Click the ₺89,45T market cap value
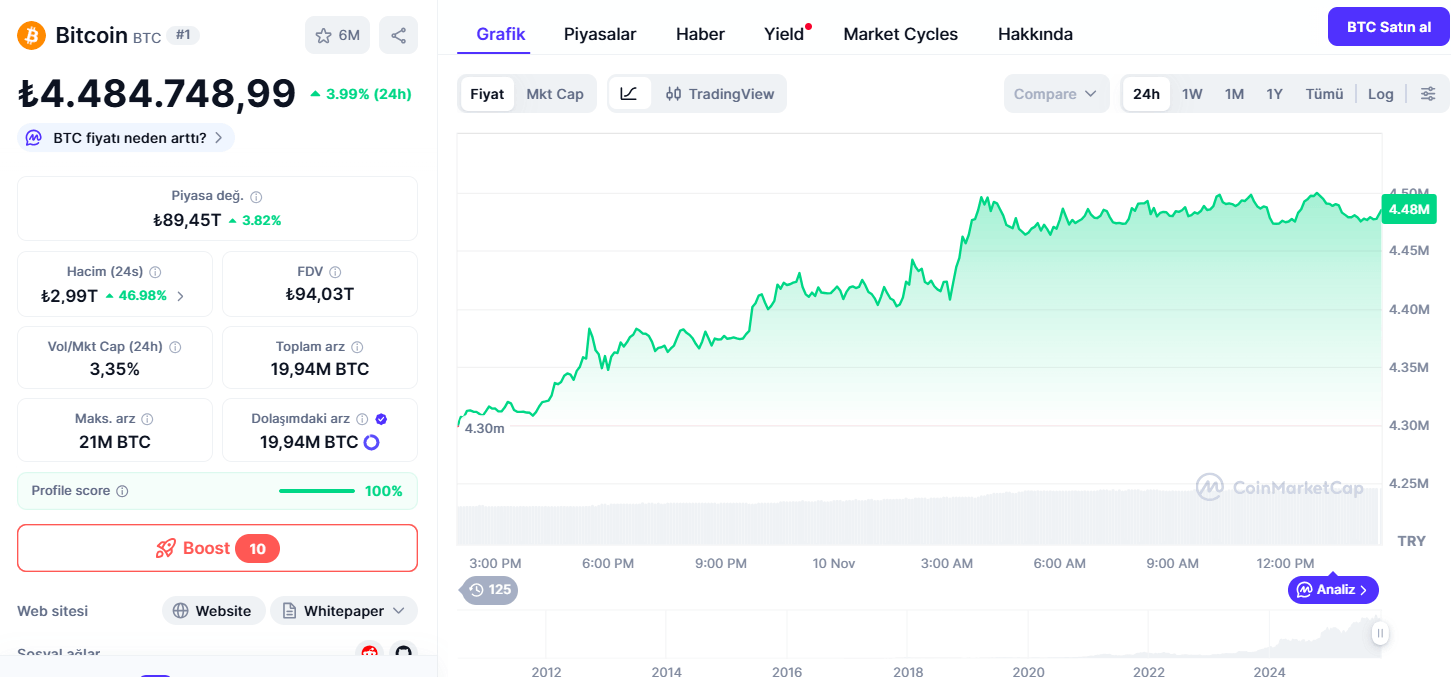This screenshot has width=1451, height=677. click(187, 220)
